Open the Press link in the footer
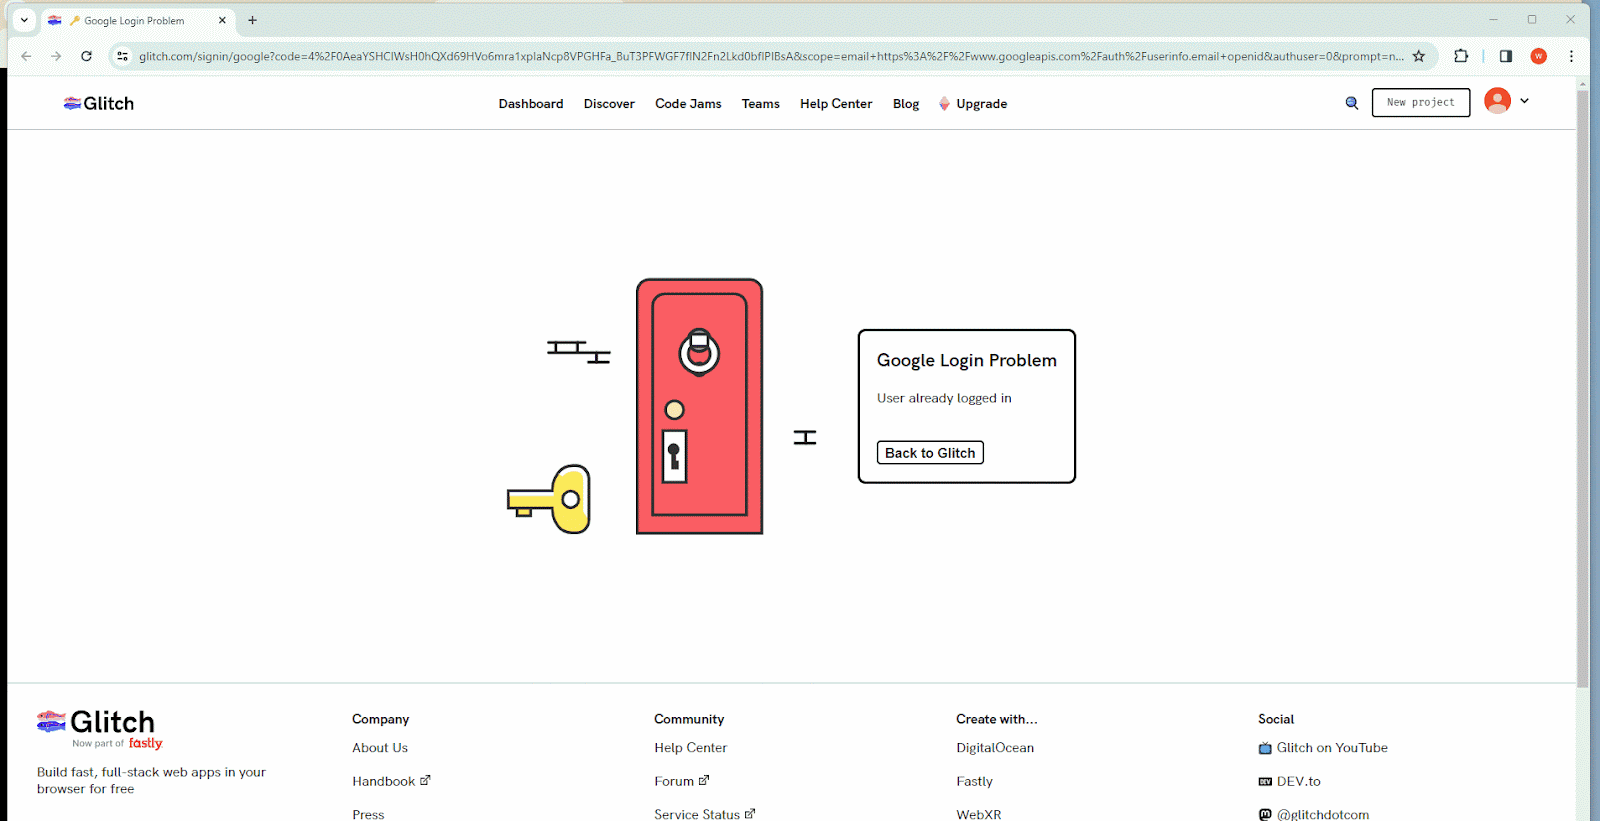 click(368, 814)
